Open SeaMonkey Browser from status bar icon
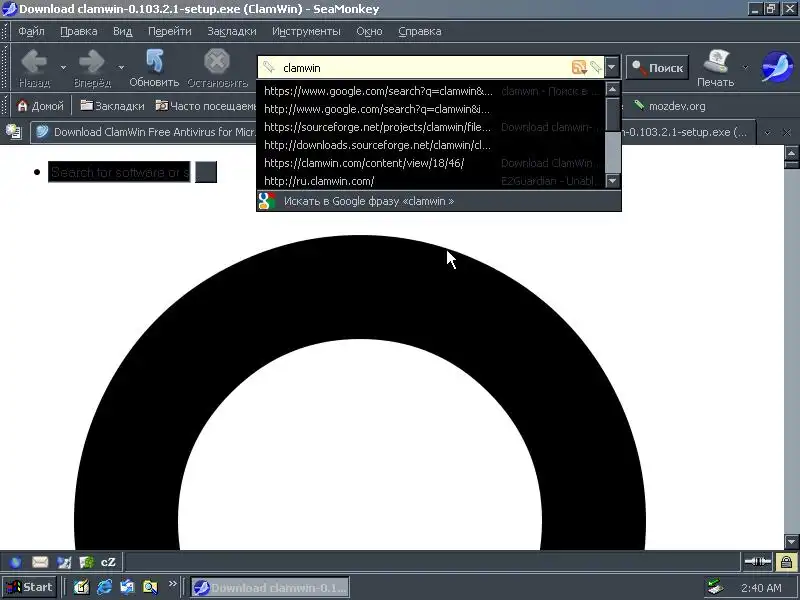The height and width of the screenshot is (600, 800). [16, 562]
